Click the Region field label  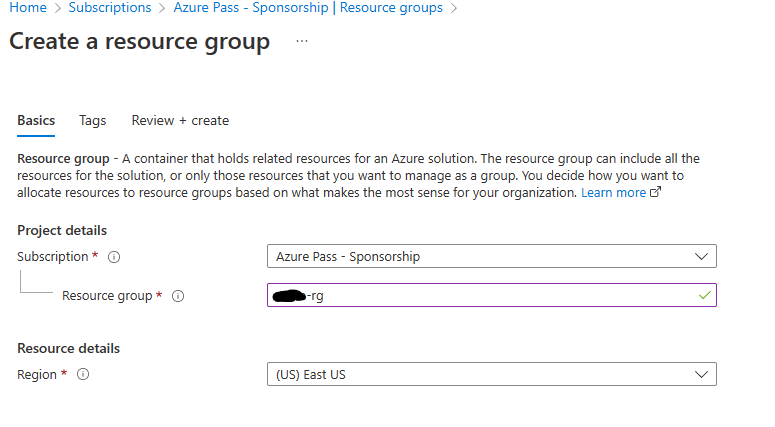[38, 374]
